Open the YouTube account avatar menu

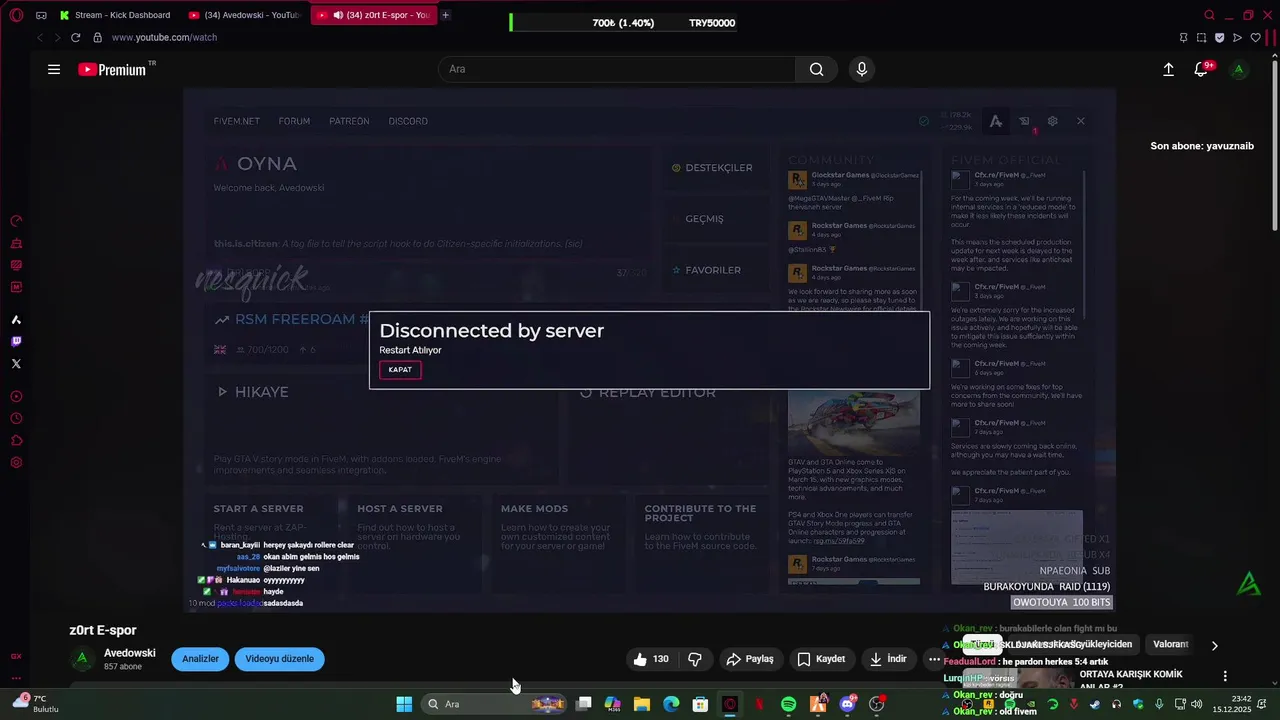click(x=1239, y=69)
